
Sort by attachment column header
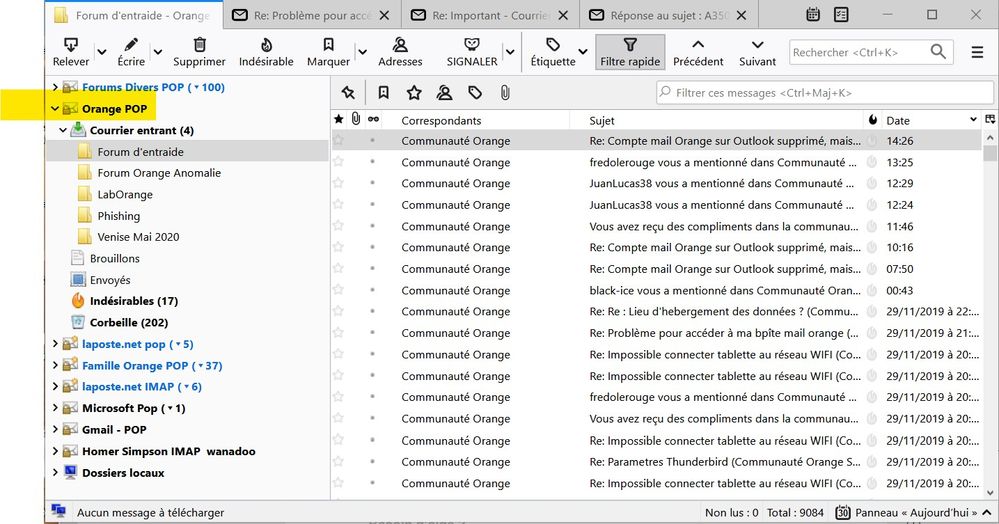356,119
